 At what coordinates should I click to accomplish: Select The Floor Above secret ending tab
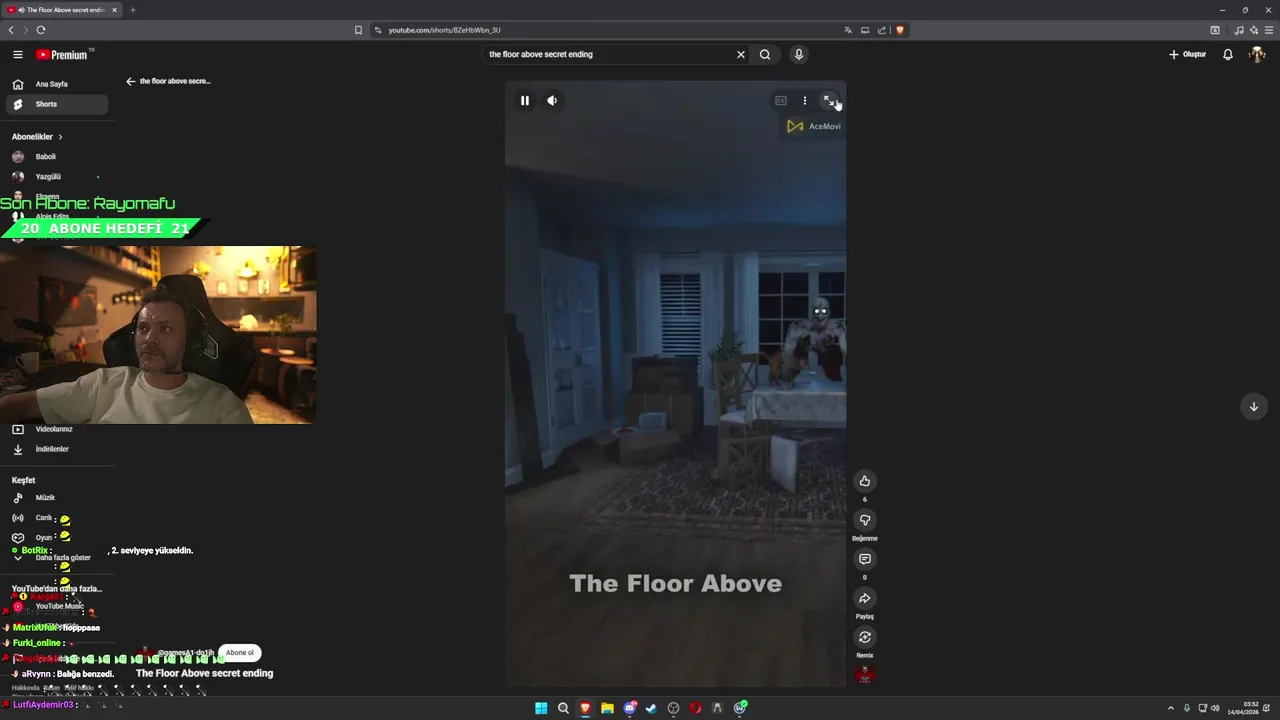pyautogui.click(x=62, y=10)
